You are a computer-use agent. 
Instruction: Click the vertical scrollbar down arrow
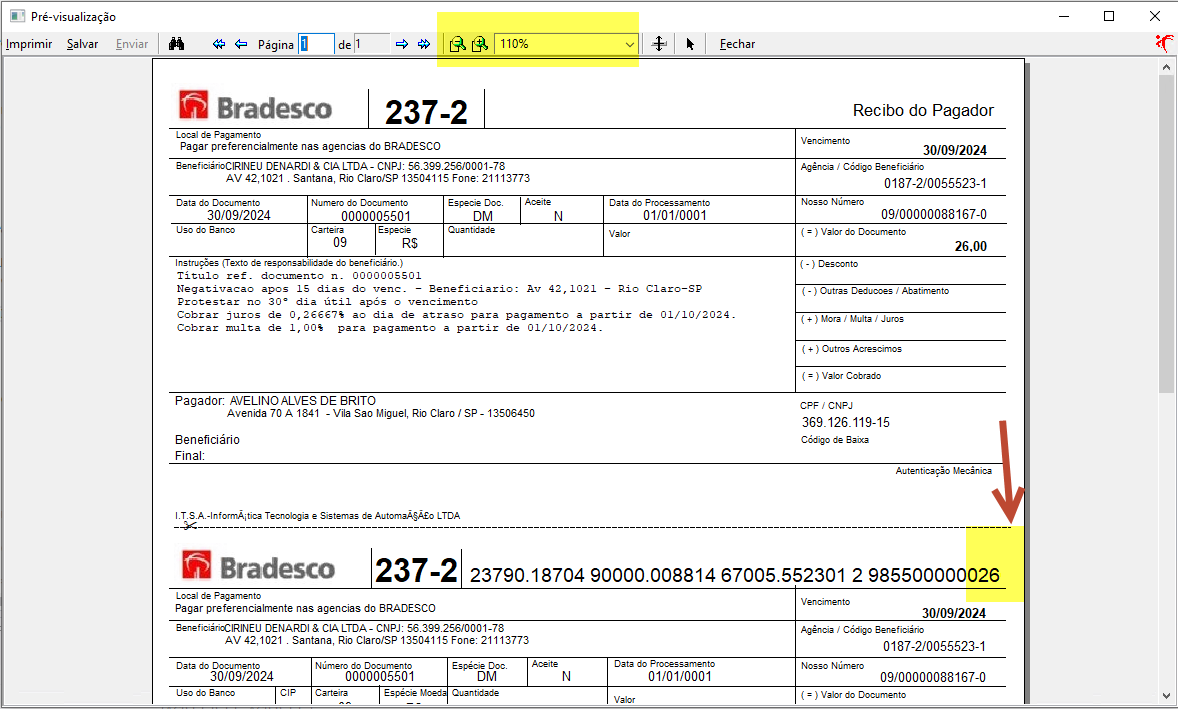(1166, 695)
